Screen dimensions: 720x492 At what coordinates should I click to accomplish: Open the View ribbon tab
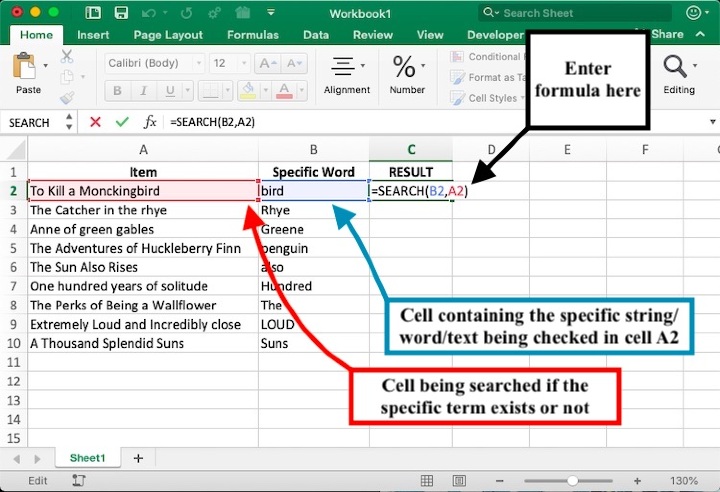coord(430,35)
